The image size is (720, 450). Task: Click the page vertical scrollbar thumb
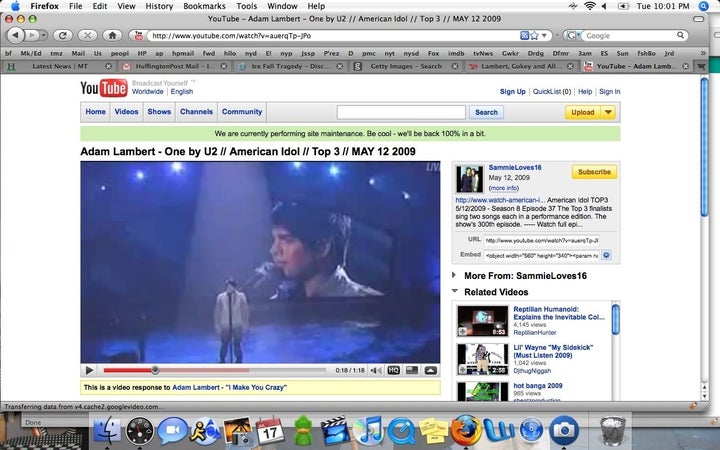click(x=704, y=147)
